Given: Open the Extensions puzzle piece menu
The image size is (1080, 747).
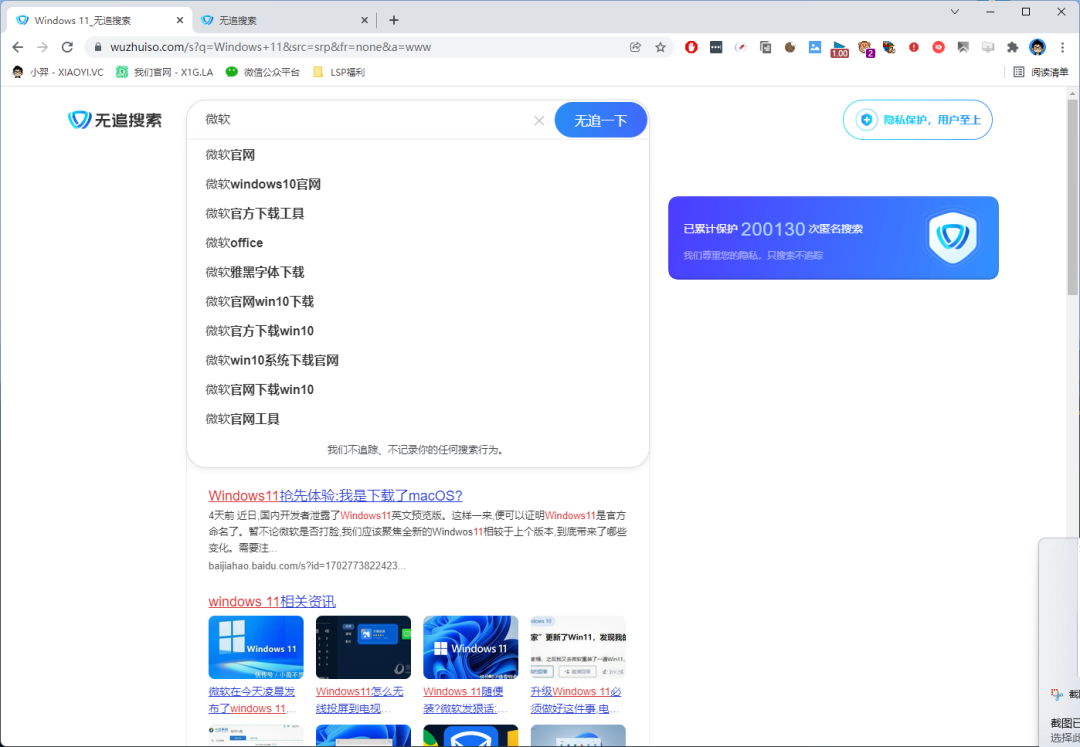Looking at the screenshot, I should 1012,47.
